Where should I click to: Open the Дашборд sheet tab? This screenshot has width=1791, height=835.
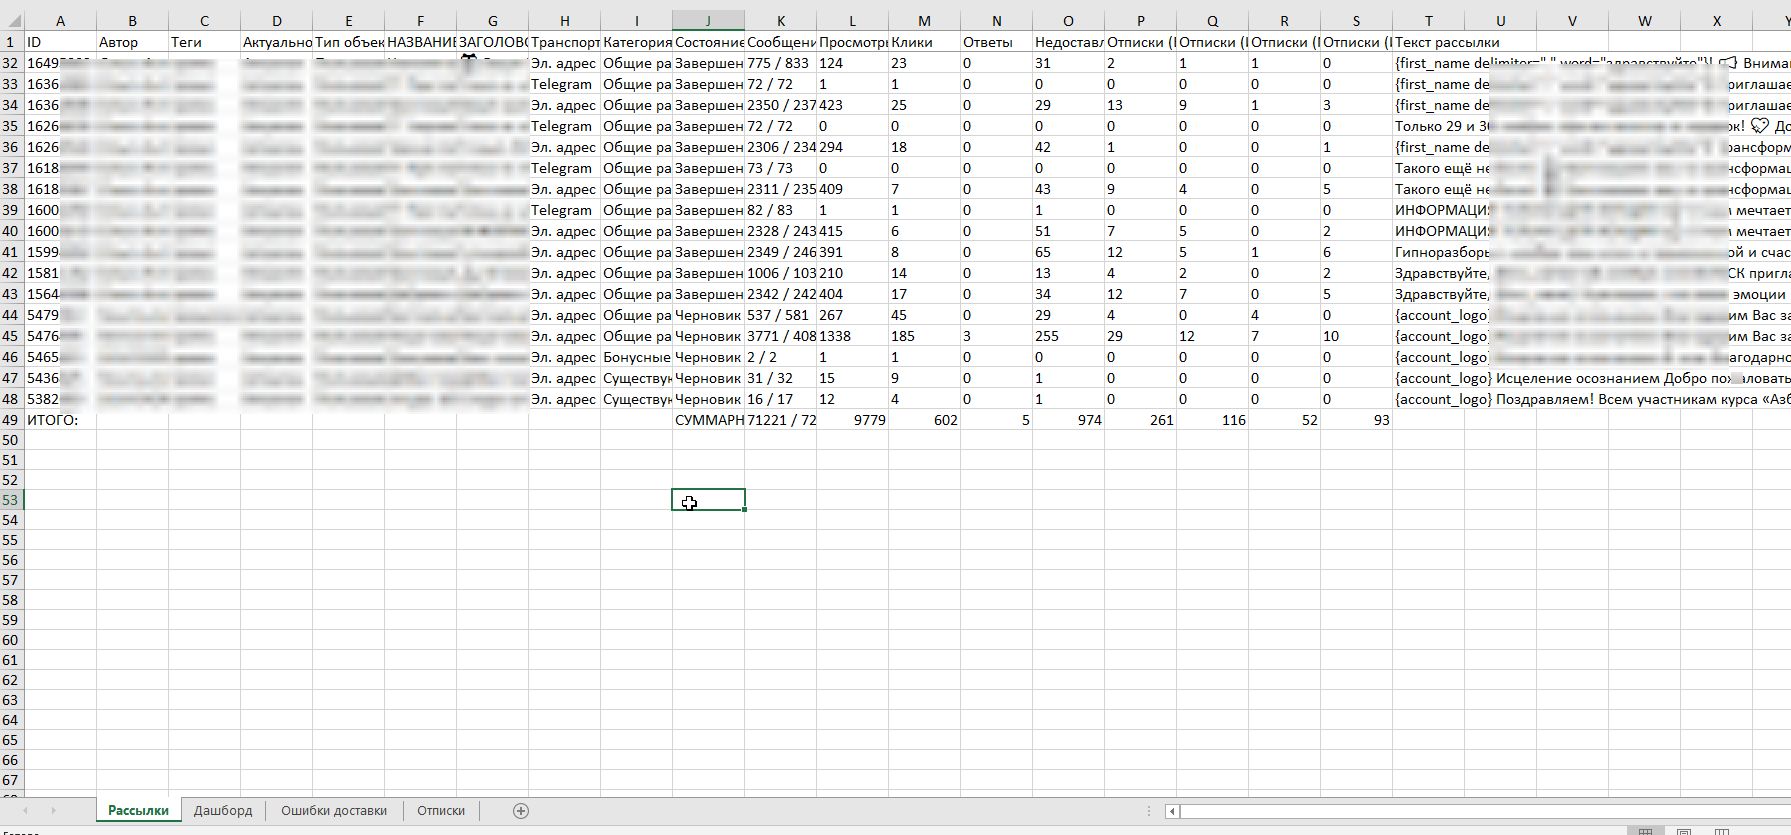[223, 811]
